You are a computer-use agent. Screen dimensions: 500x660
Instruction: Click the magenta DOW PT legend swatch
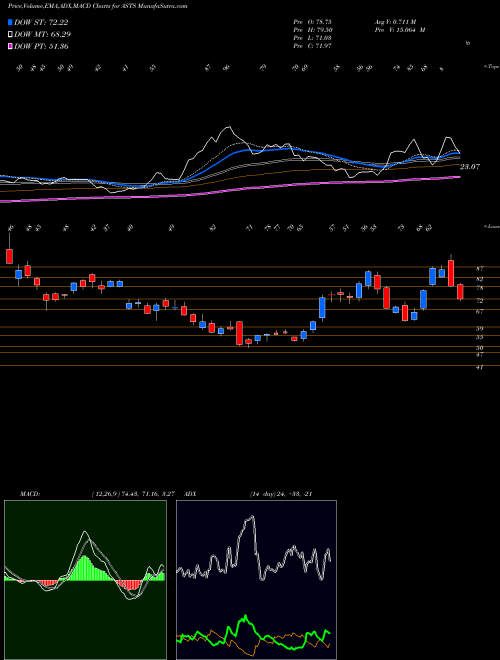pos(10,46)
